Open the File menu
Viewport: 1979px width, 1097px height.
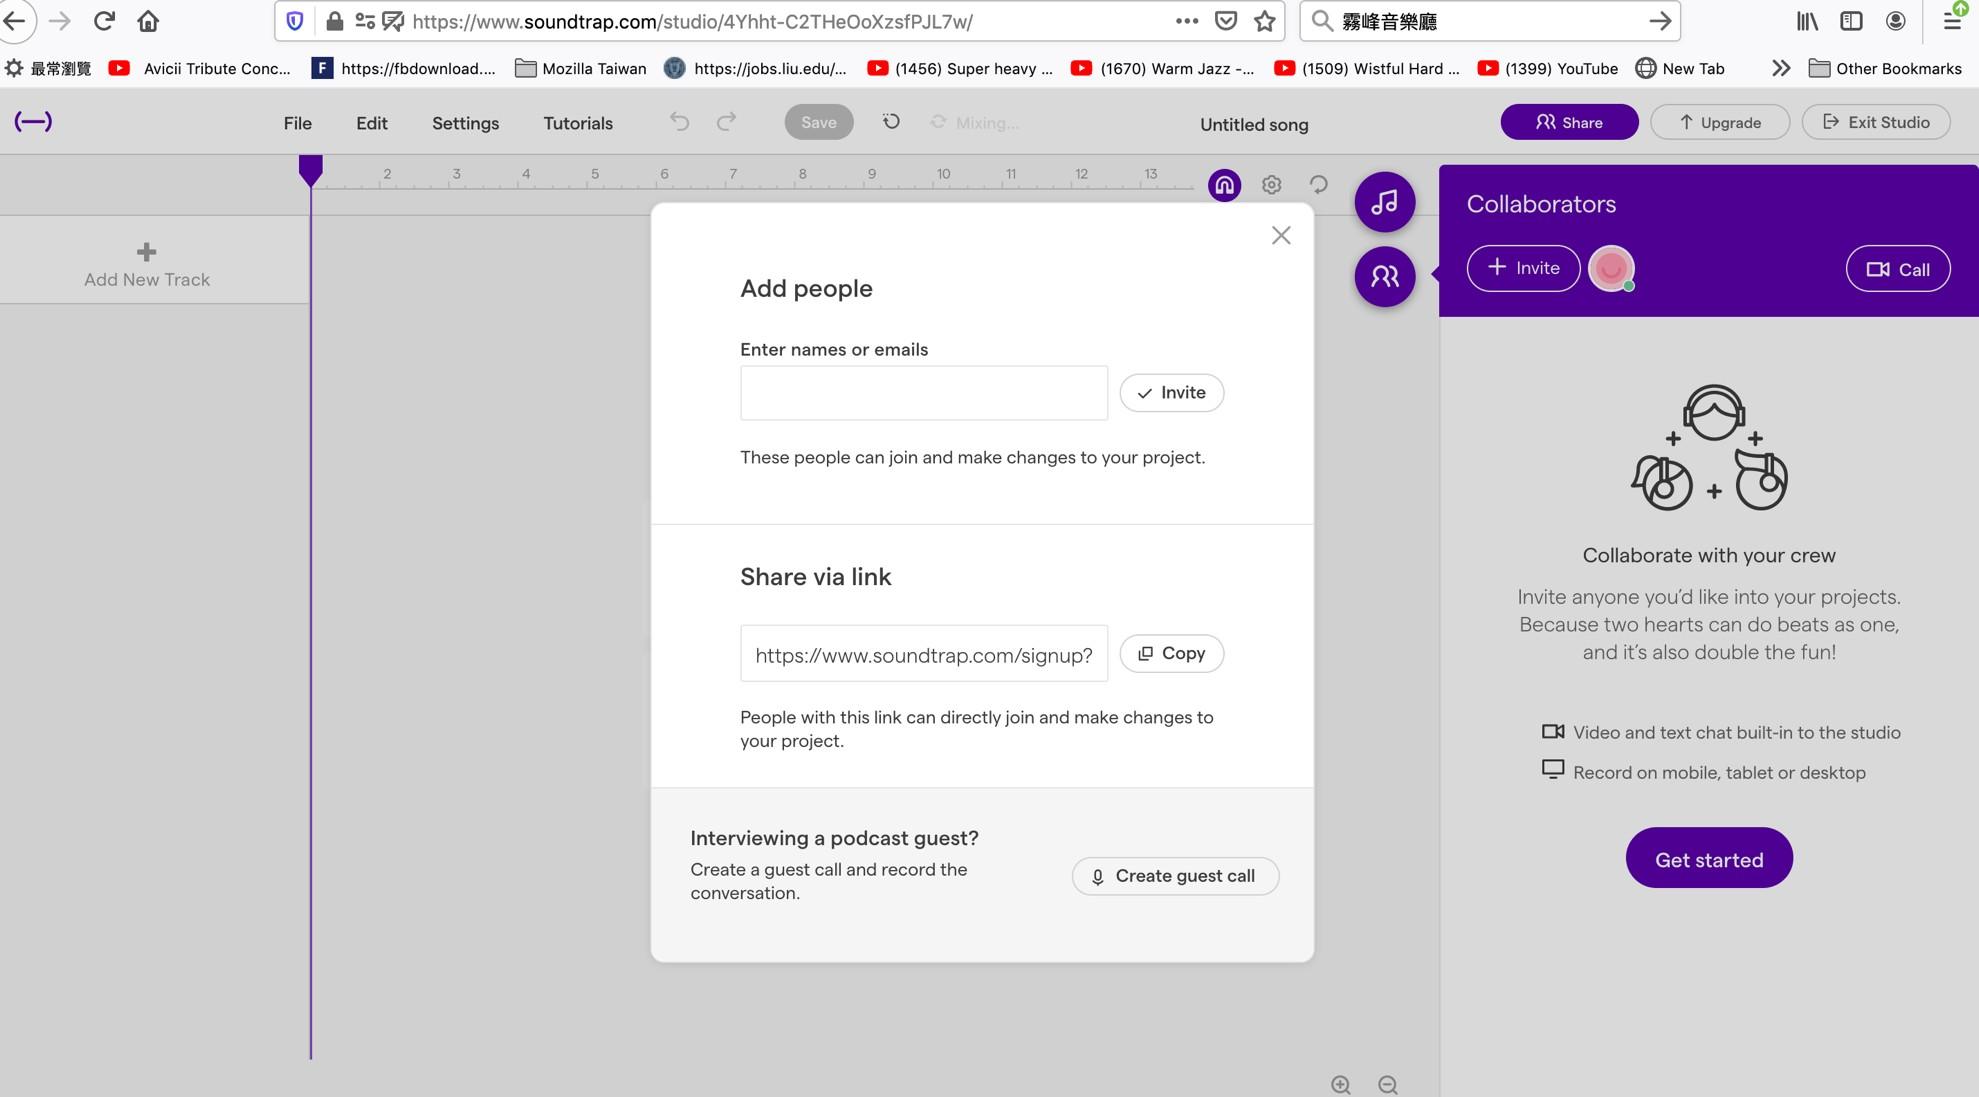[297, 123]
